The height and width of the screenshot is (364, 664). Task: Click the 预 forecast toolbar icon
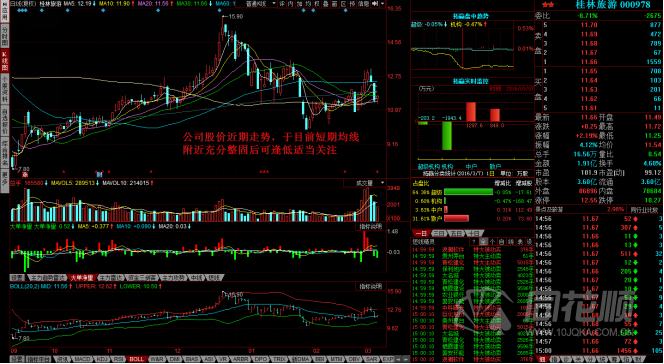pyautogui.click(x=352, y=4)
